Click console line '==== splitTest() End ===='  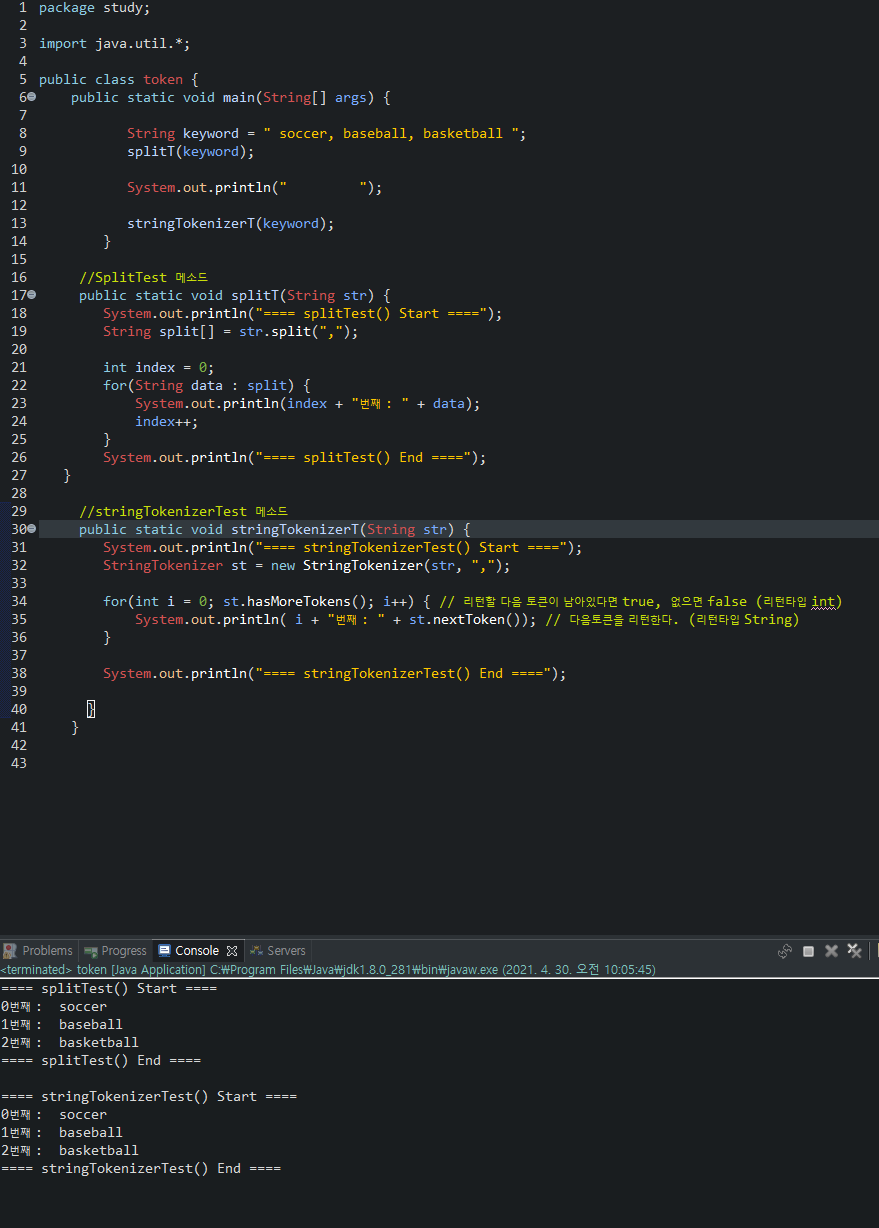click(x=101, y=1061)
